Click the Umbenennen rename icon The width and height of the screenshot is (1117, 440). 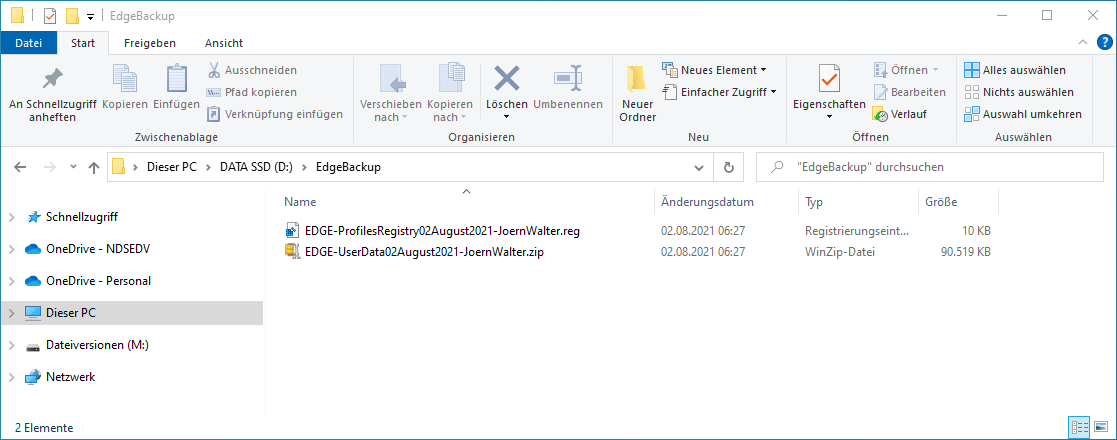tap(568, 78)
